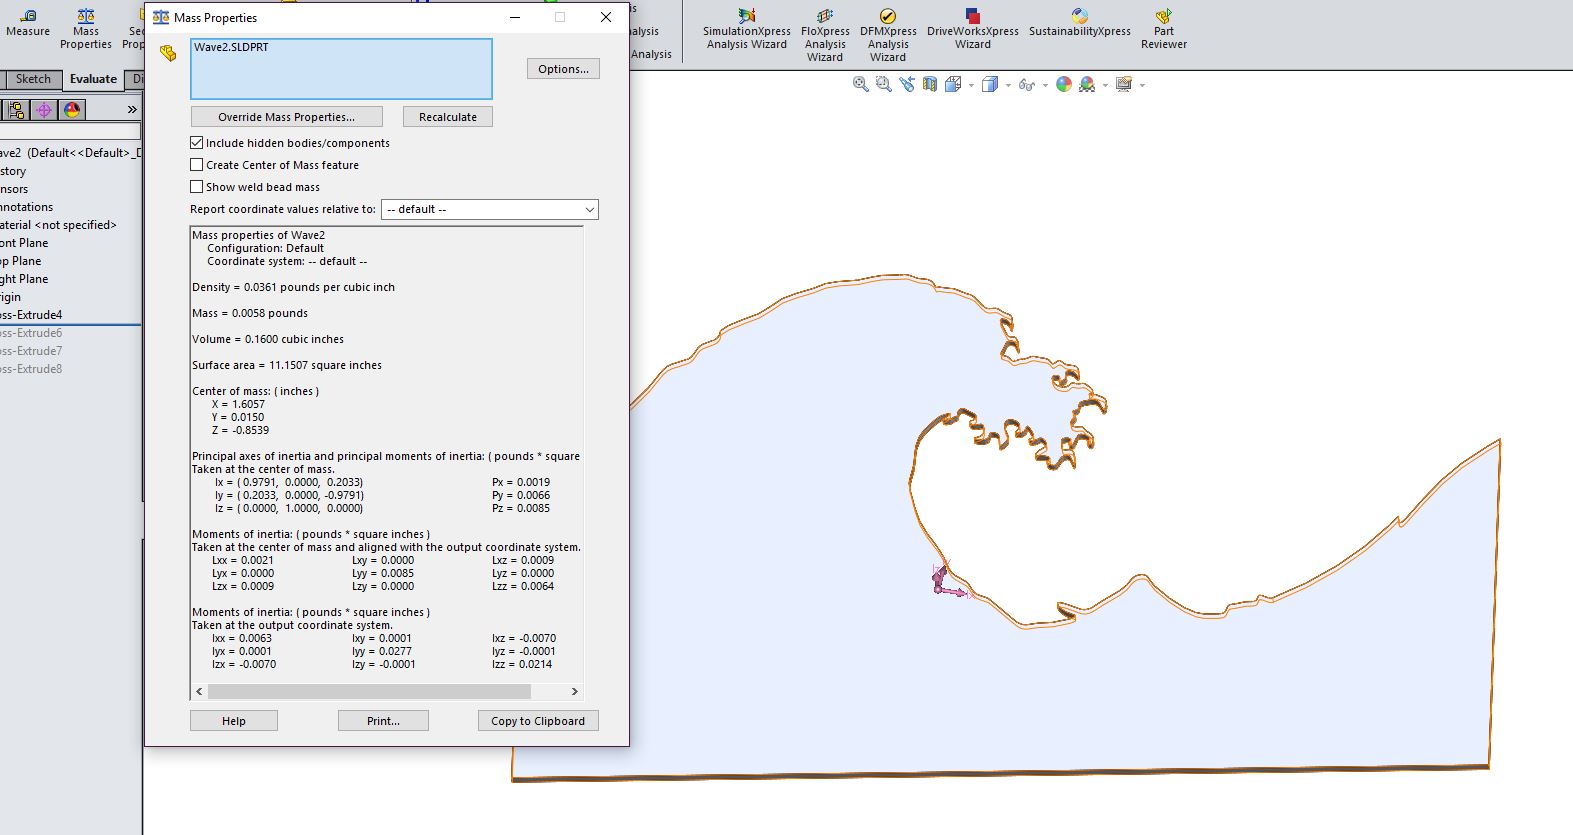Click the View Settings monitor icon
Screen dimensions: 1573x835
click(1124, 85)
